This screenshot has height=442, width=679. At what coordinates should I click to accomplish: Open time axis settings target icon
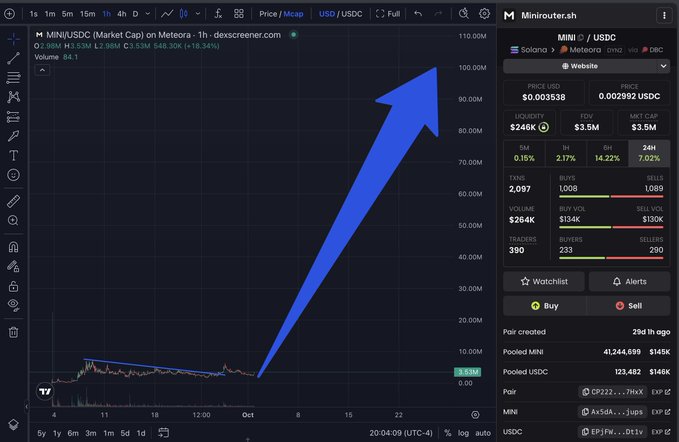point(475,415)
